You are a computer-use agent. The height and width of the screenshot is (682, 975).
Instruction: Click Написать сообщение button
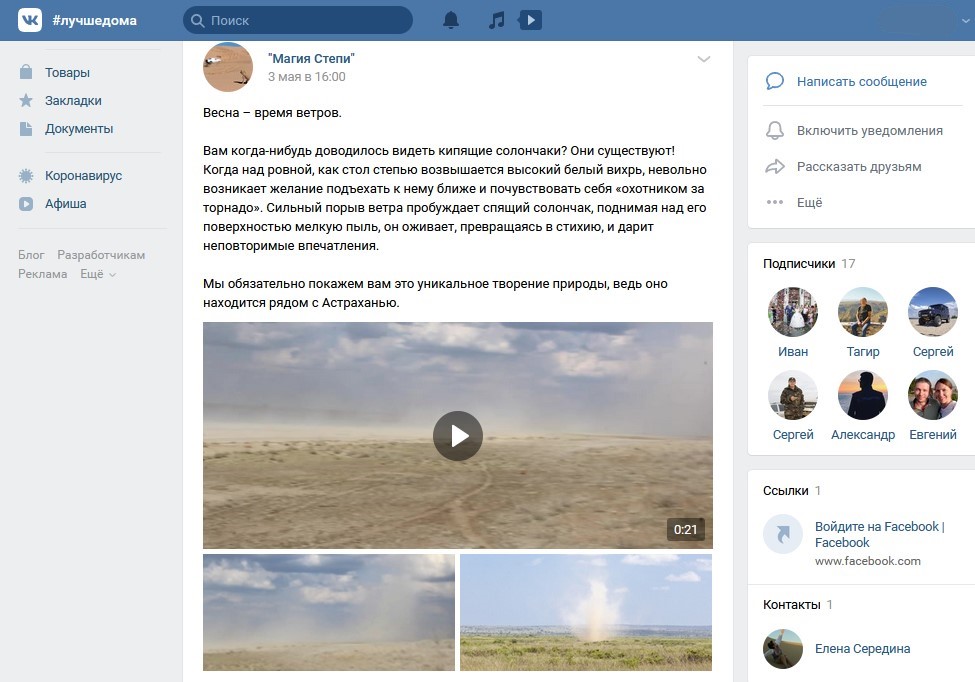861,82
